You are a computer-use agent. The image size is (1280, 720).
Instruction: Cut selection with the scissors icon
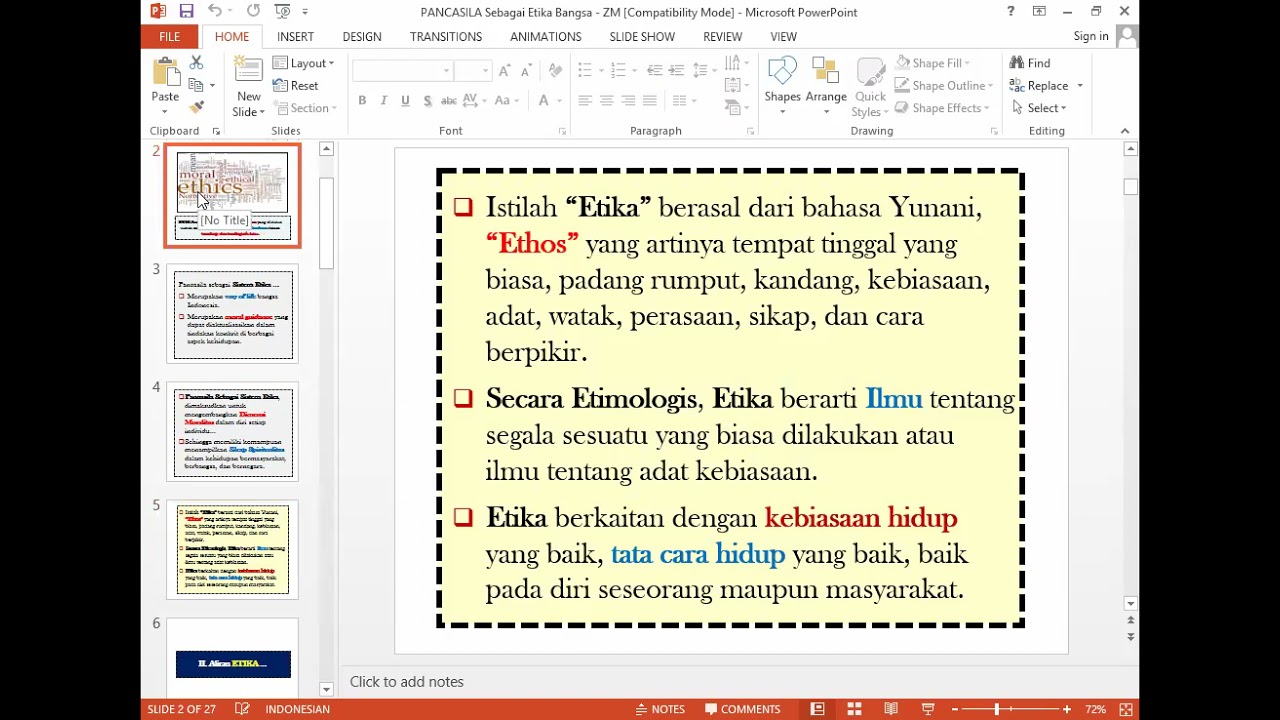pyautogui.click(x=196, y=63)
